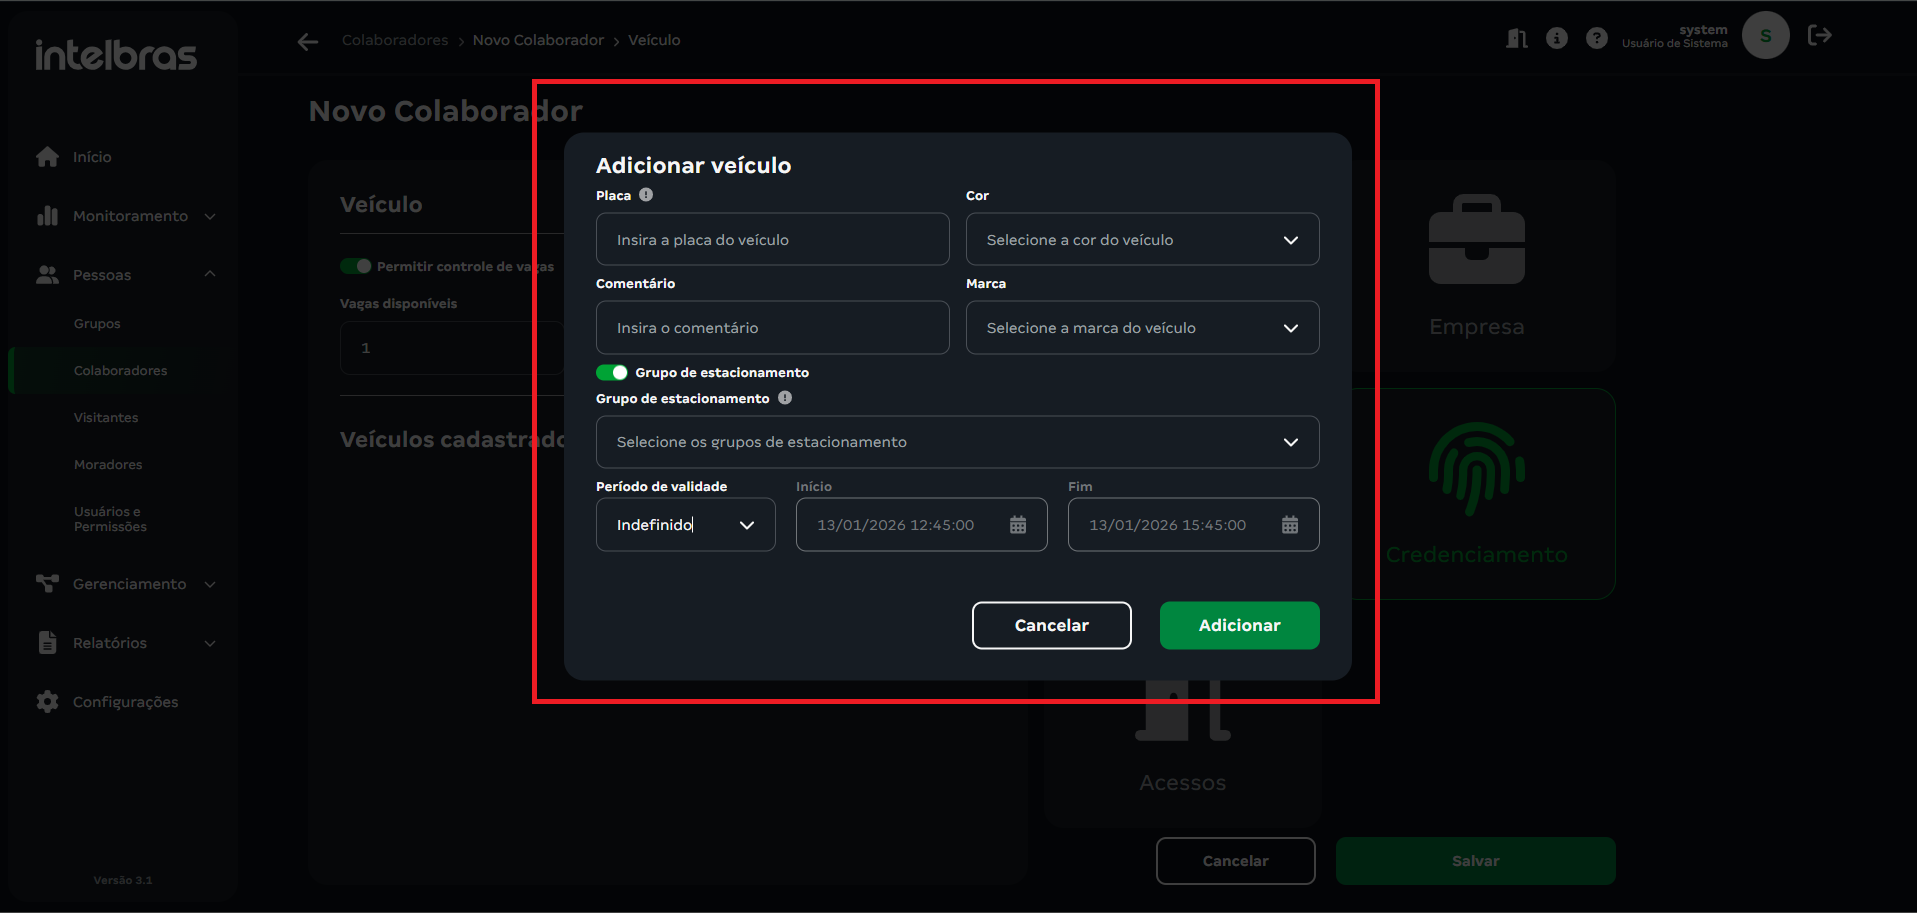Open the Fim date calendar icon

pos(1289,525)
